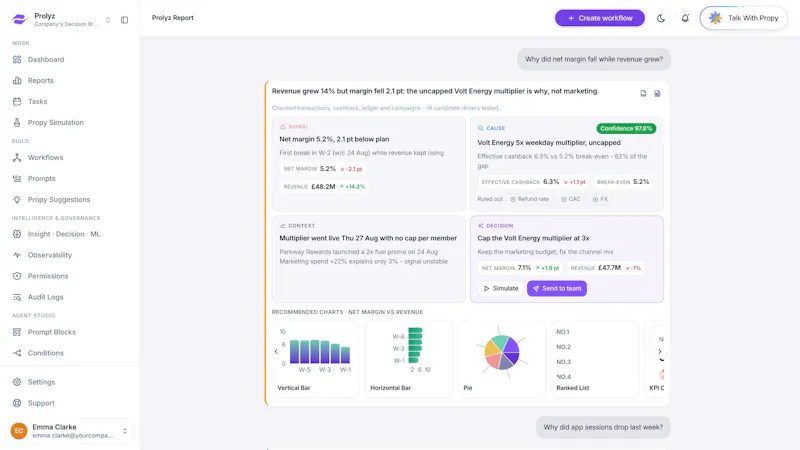
Task: Click the Talk With Propy button
Action: [x=743, y=18]
